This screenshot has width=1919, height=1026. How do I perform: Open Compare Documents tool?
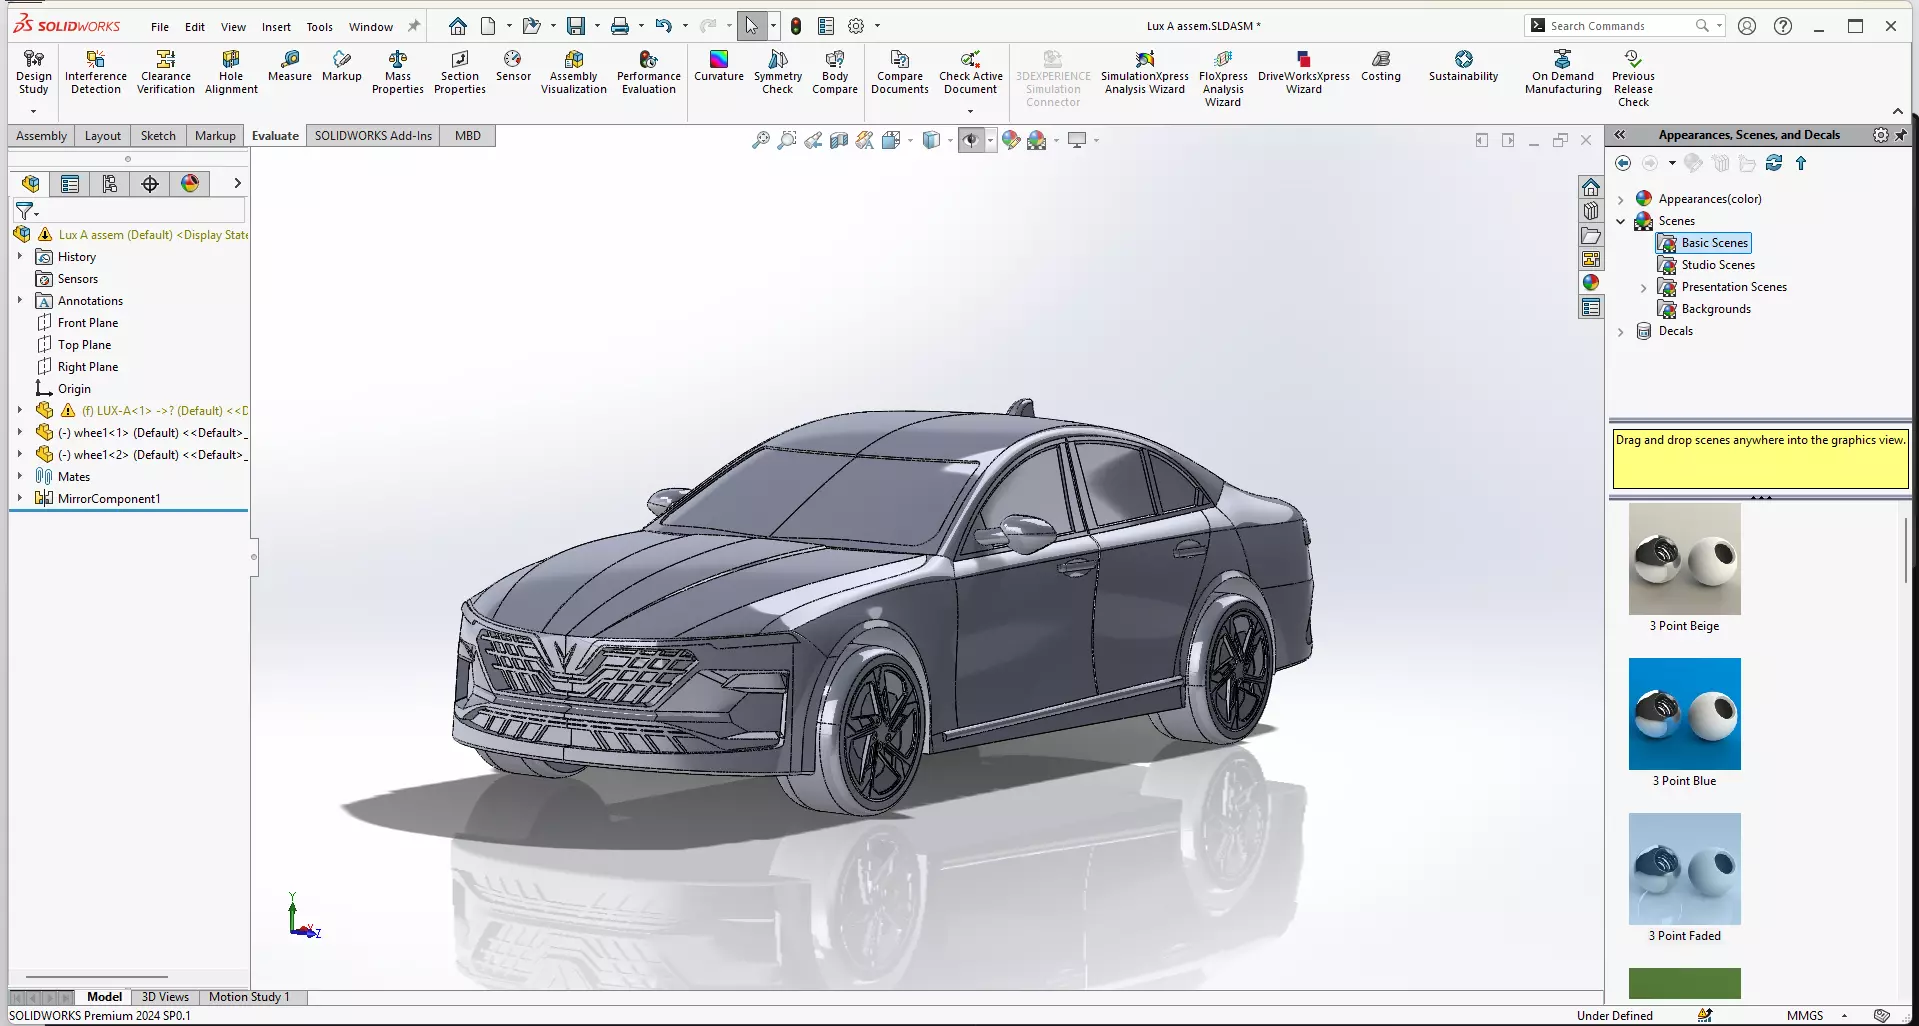click(x=900, y=73)
